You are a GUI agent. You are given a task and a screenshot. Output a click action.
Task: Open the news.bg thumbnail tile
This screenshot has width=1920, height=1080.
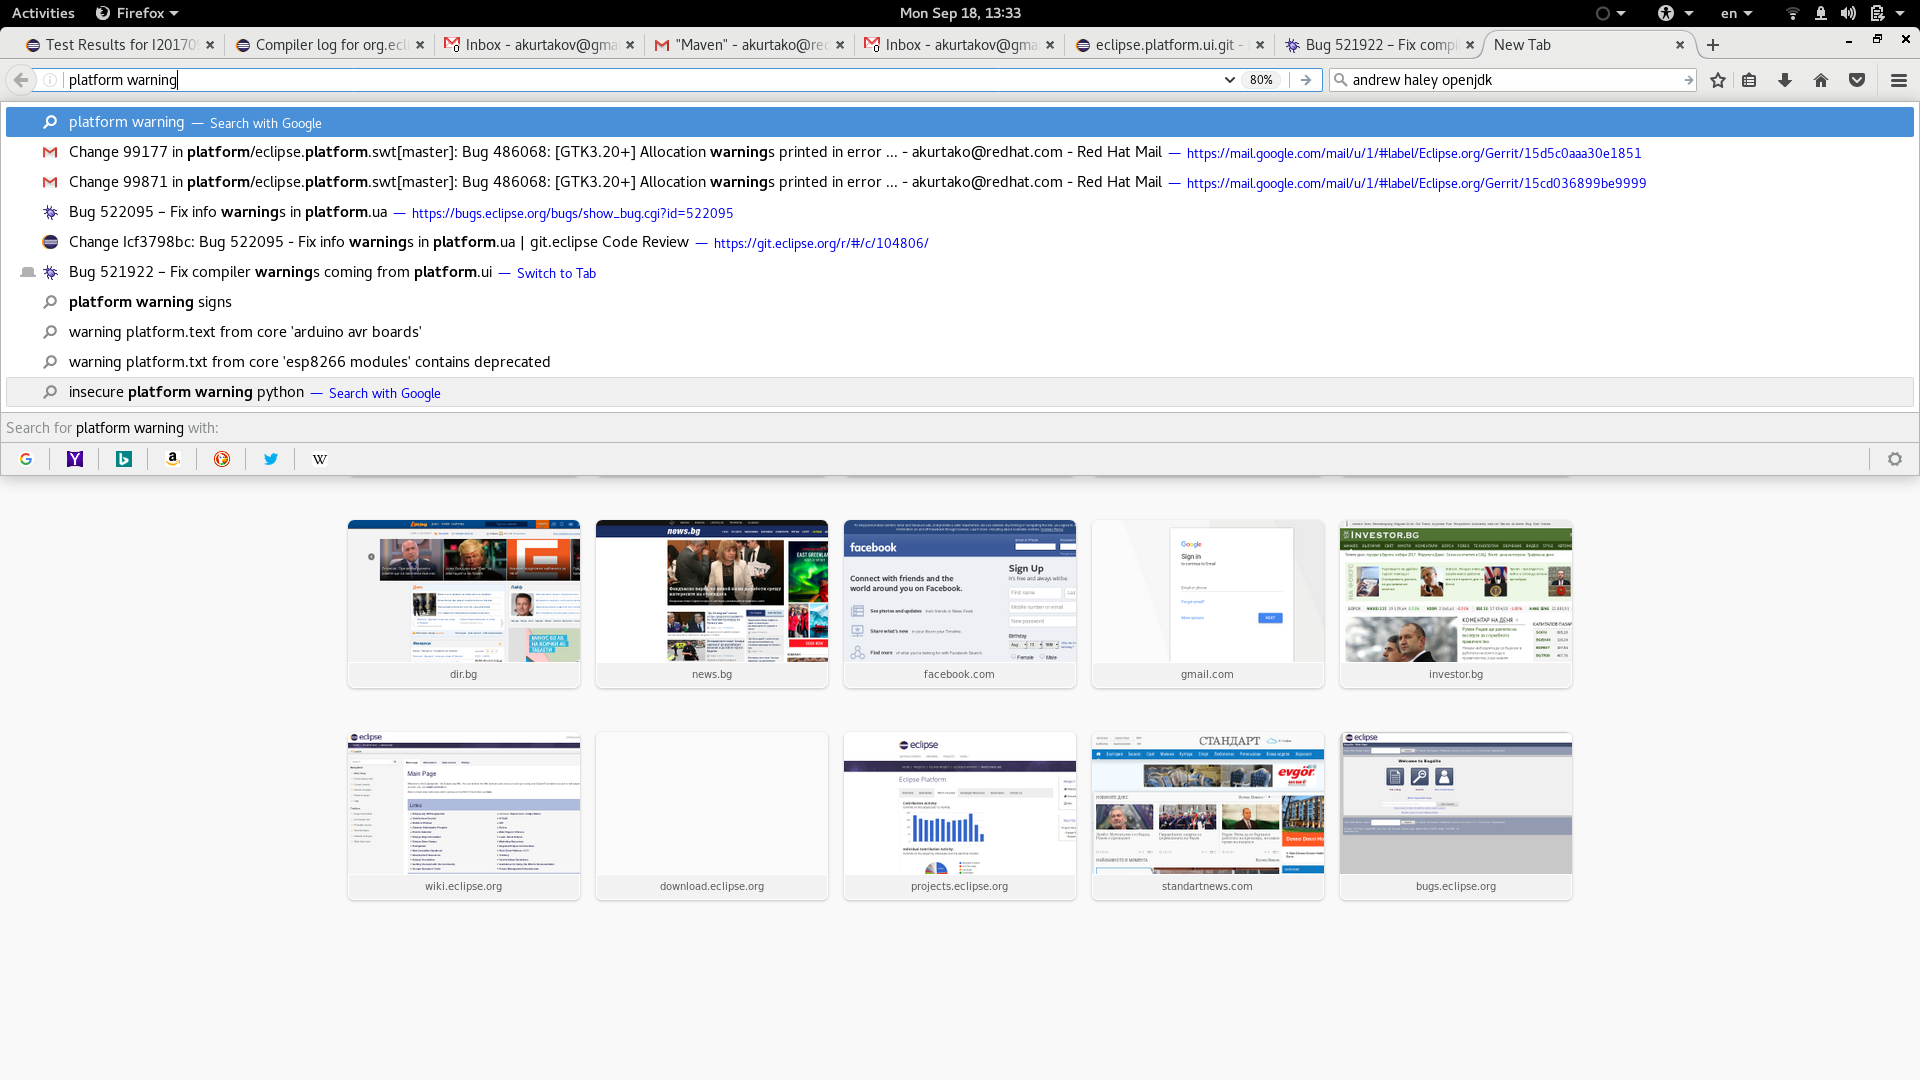point(712,604)
